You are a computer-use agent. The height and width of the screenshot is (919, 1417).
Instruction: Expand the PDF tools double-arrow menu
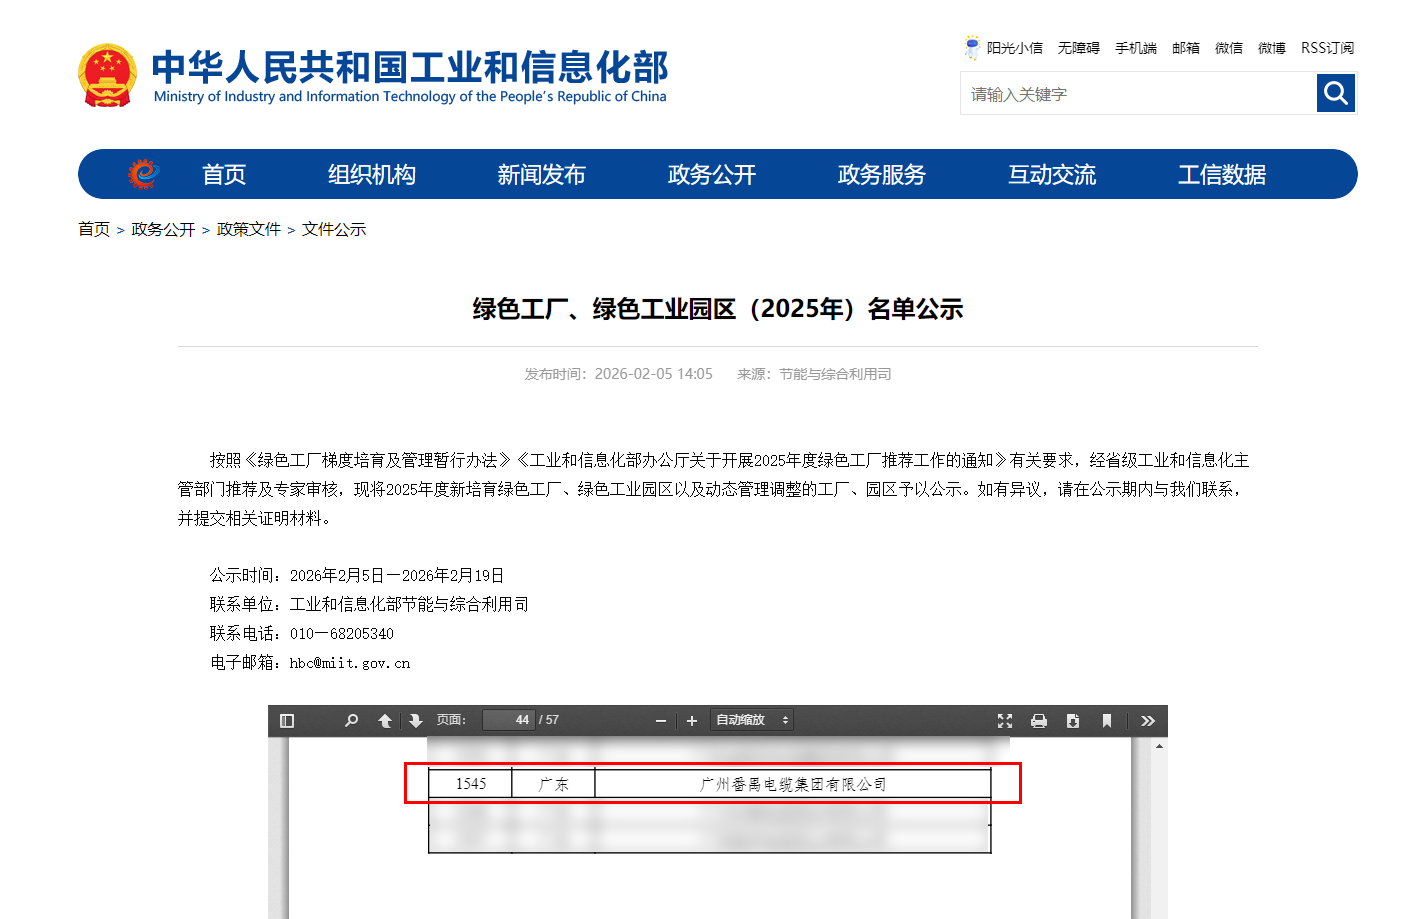[x=1148, y=721]
